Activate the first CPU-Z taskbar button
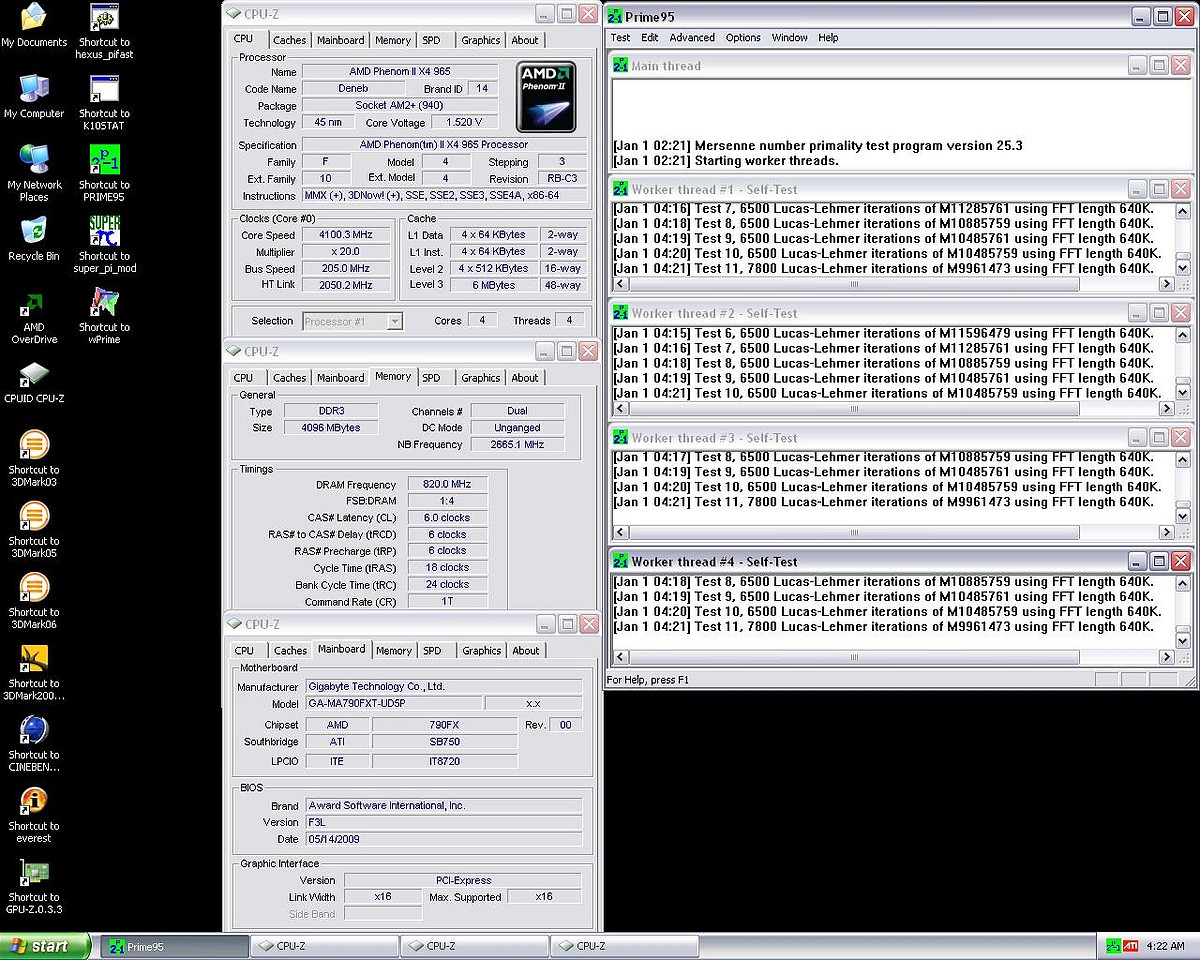Screen dimensions: 1200x960 pyautogui.click(x=327, y=946)
